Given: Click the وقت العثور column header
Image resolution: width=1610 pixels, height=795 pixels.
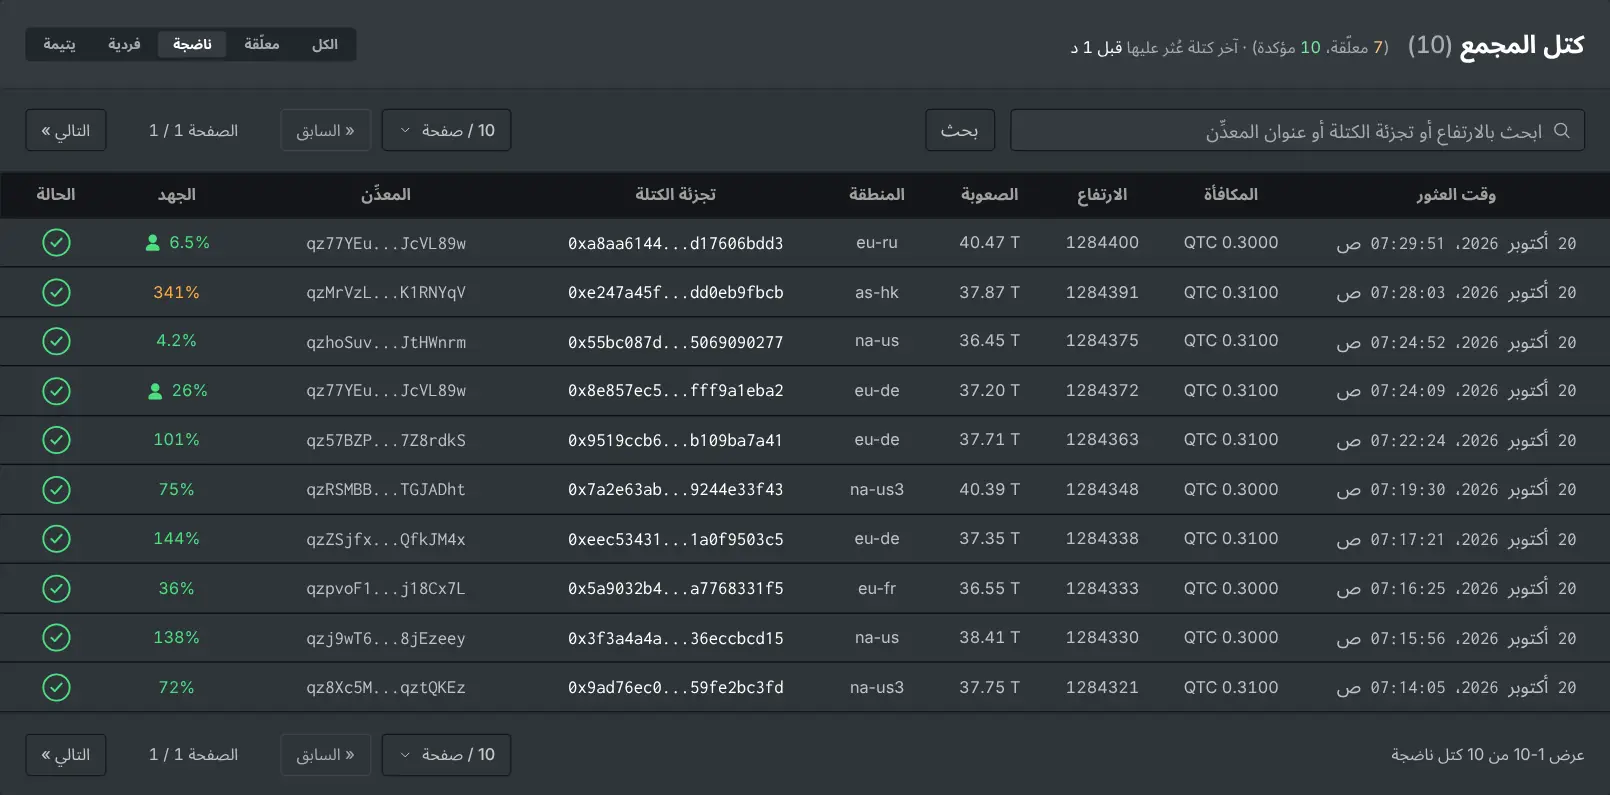Looking at the screenshot, I should coord(1456,194).
